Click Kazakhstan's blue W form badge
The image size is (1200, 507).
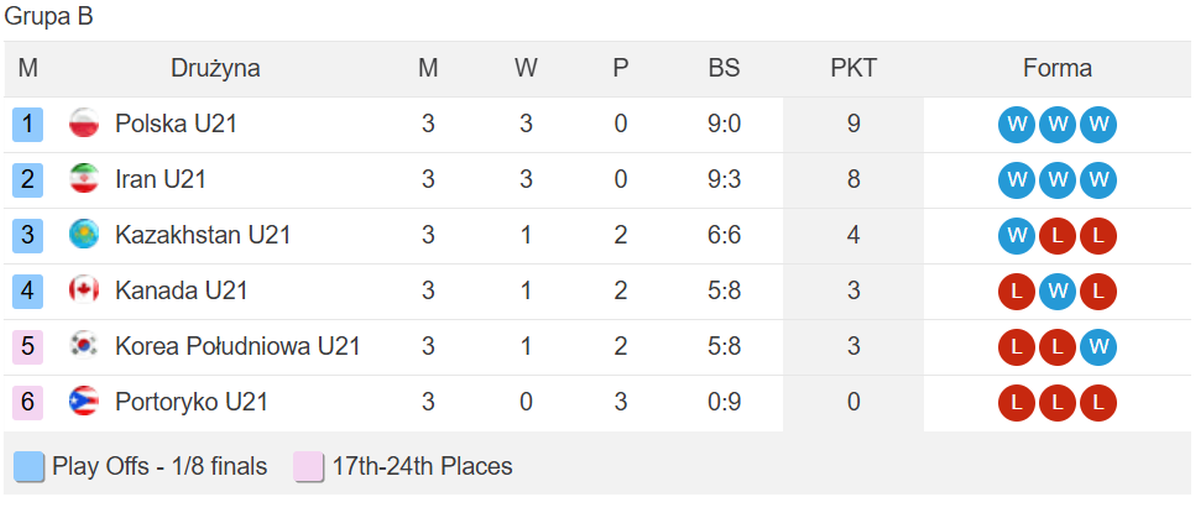[1017, 236]
